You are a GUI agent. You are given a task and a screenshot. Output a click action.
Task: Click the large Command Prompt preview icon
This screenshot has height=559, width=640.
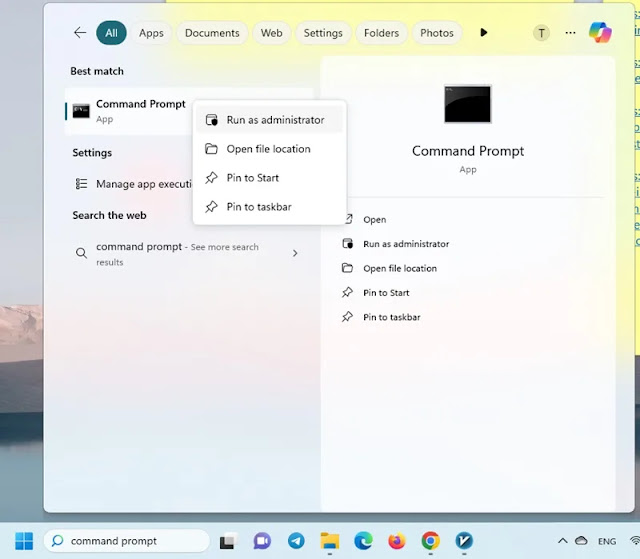point(468,104)
